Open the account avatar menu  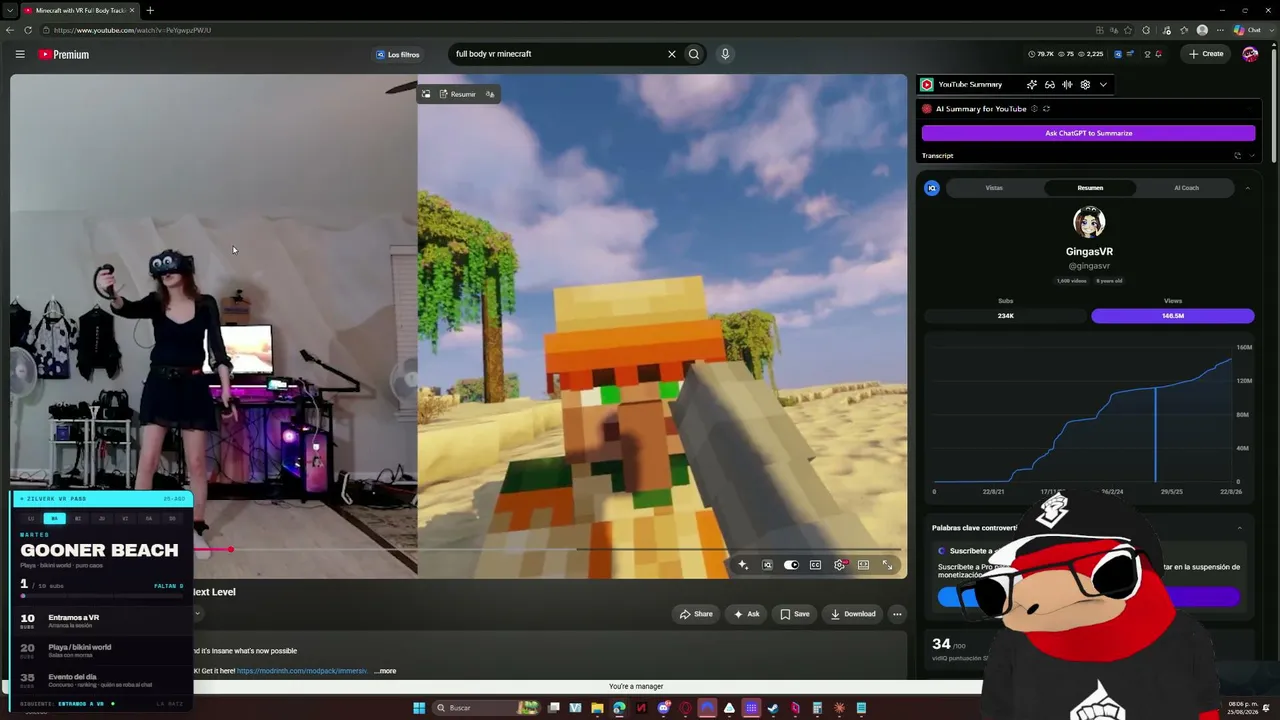(x=1250, y=54)
